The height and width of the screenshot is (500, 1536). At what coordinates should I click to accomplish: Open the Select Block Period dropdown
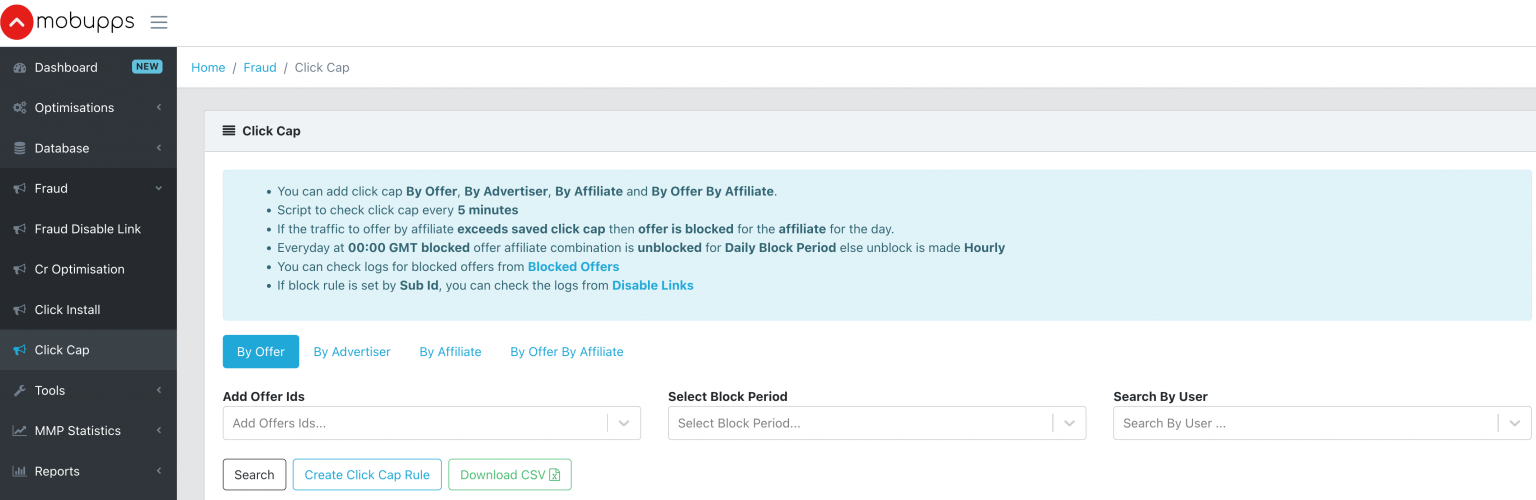pos(877,423)
